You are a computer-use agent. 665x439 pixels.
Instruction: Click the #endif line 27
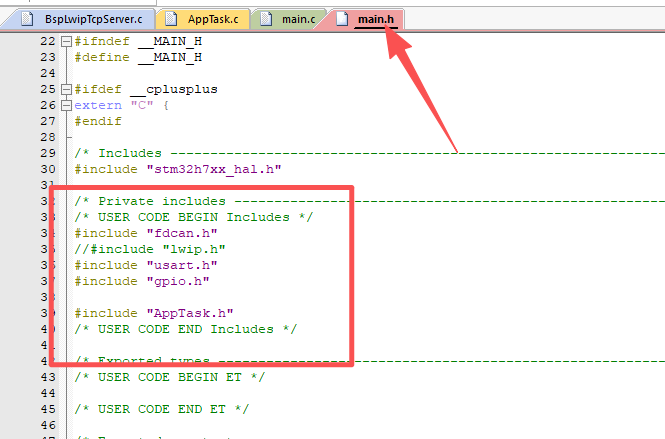tap(98, 121)
